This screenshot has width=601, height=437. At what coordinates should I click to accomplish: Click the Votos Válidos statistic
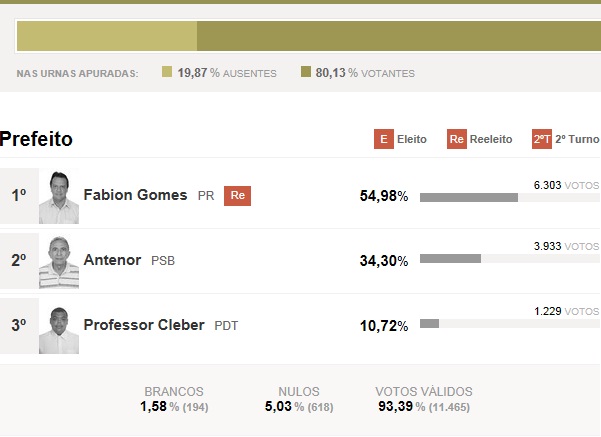(x=423, y=400)
